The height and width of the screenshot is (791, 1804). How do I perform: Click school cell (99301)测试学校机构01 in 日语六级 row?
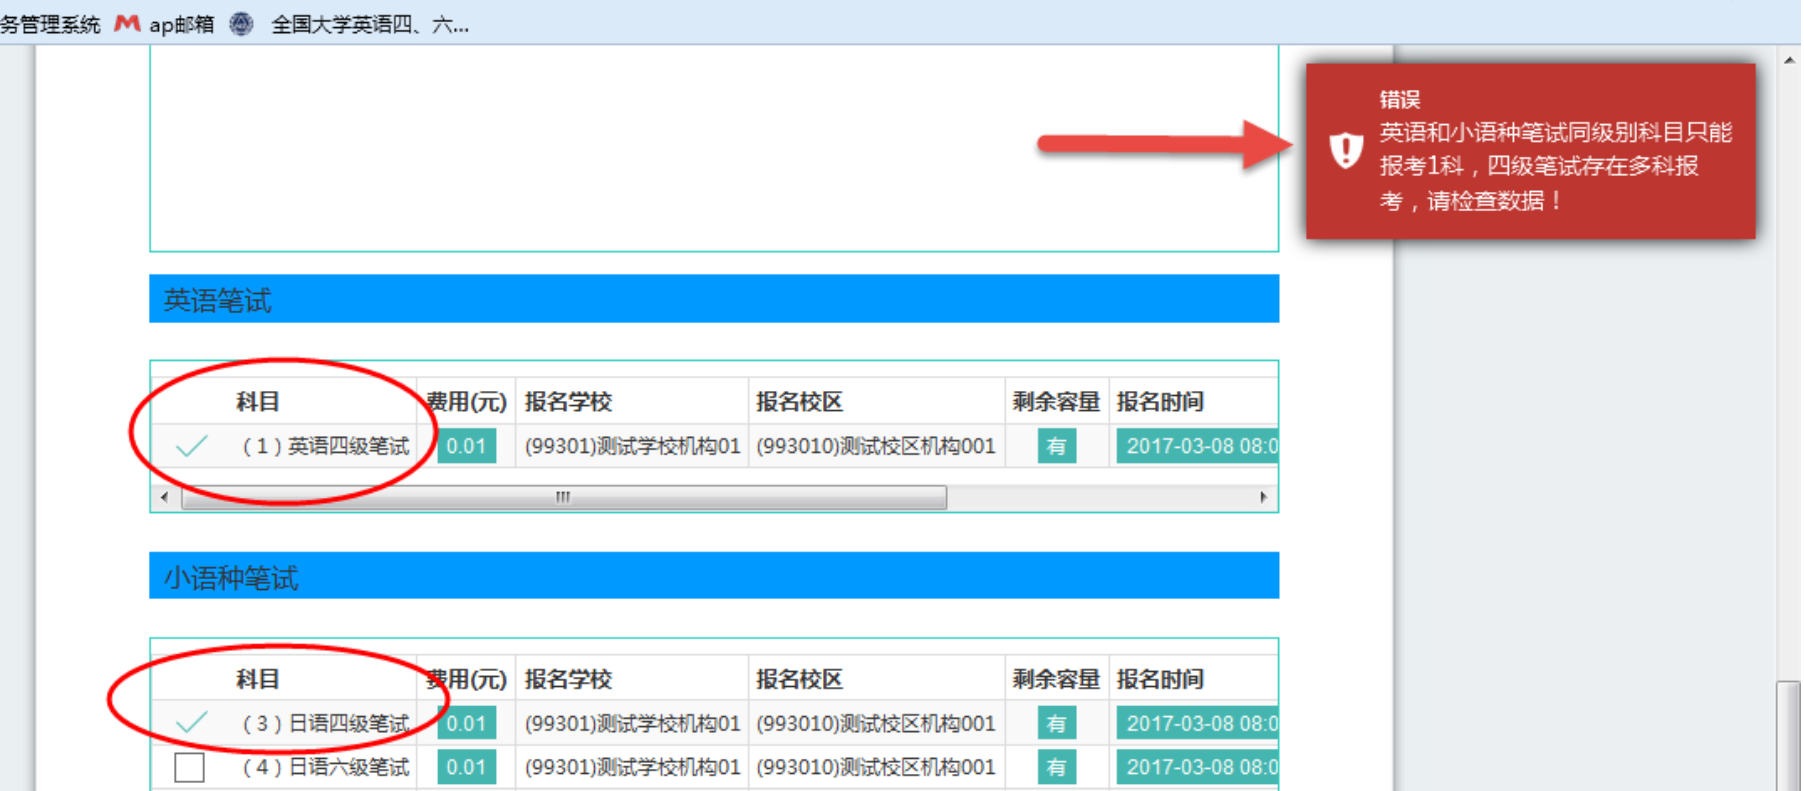[x=632, y=767]
